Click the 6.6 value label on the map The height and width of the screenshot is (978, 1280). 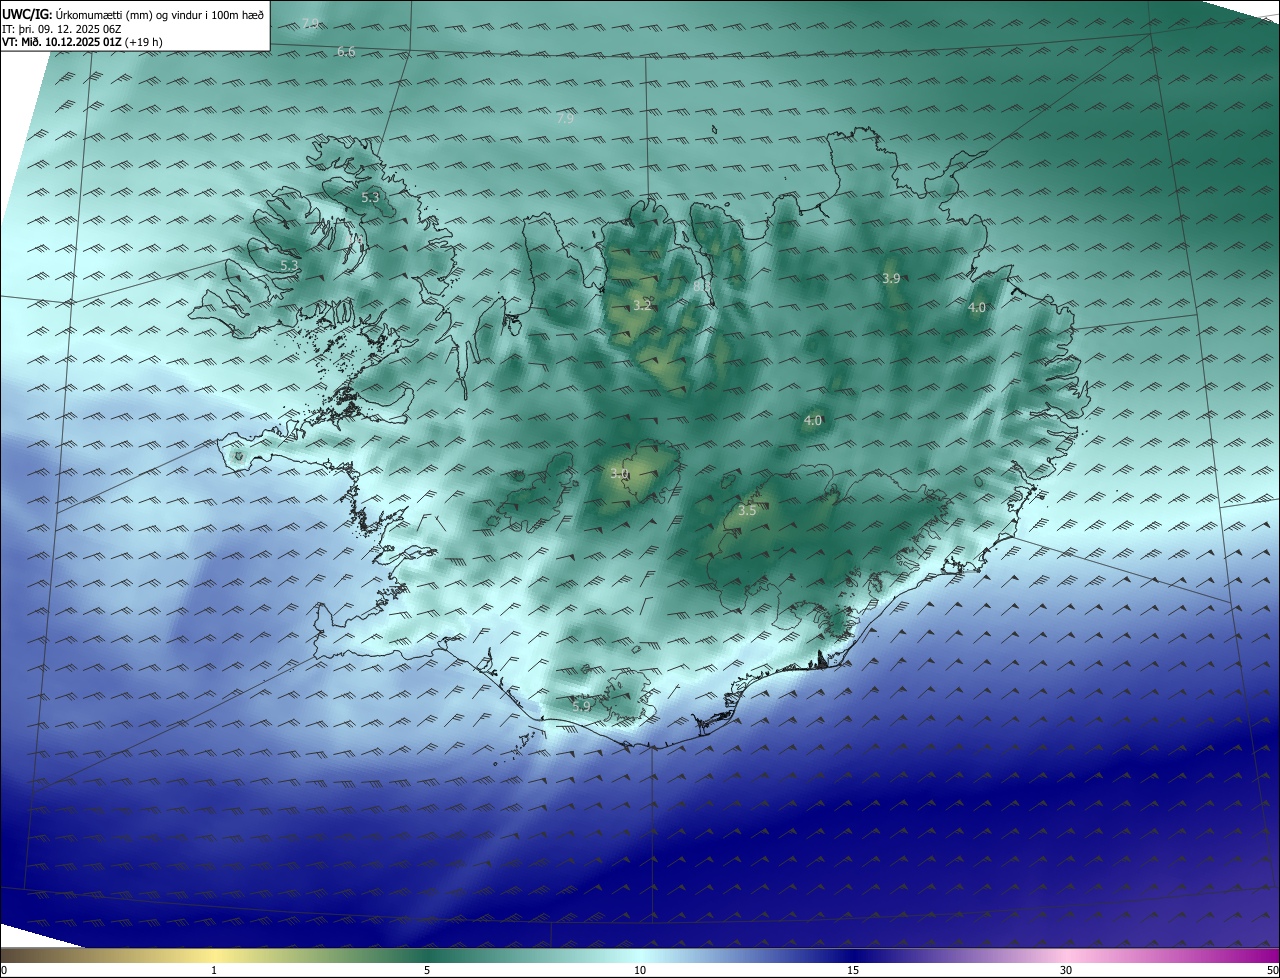click(x=346, y=51)
